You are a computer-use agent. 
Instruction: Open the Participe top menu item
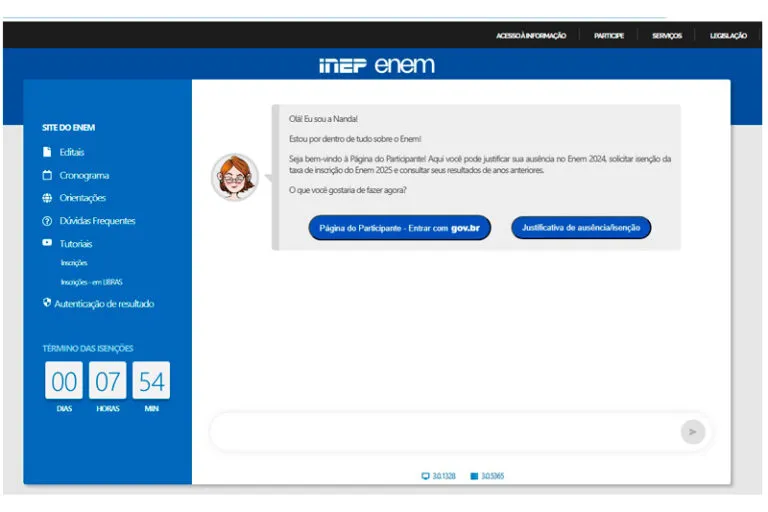[608, 35]
